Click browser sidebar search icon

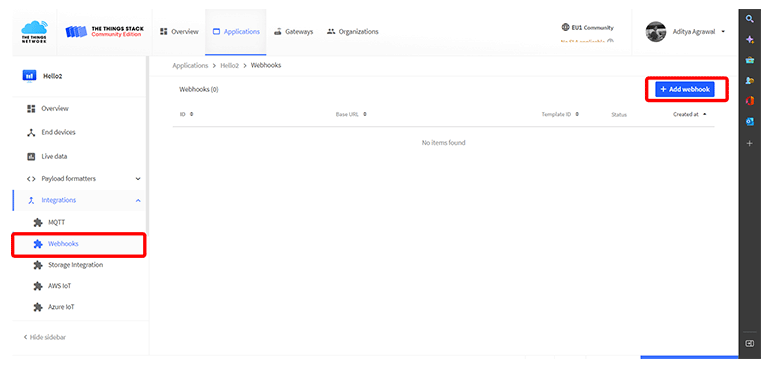click(749, 19)
